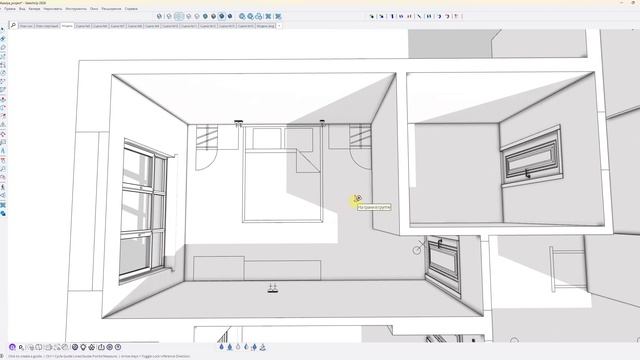Click the plus button after scene tabs
Image resolution: width=640 pixels, height=360 pixels.
click(x=279, y=26)
